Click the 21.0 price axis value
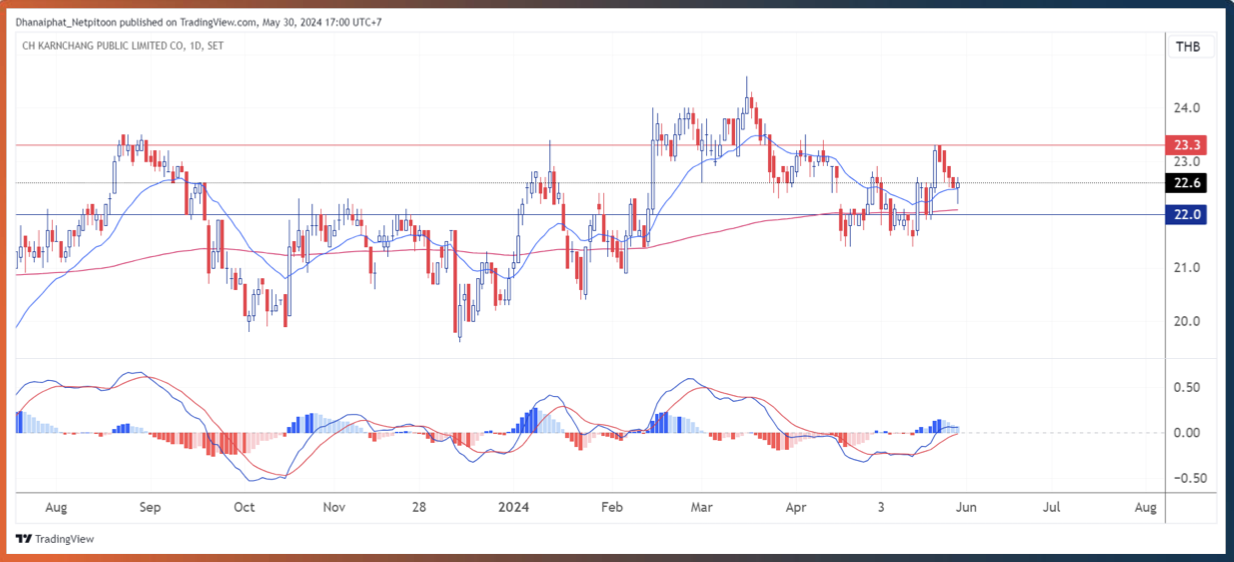Image resolution: width=1234 pixels, height=562 pixels. pyautogui.click(x=1187, y=268)
